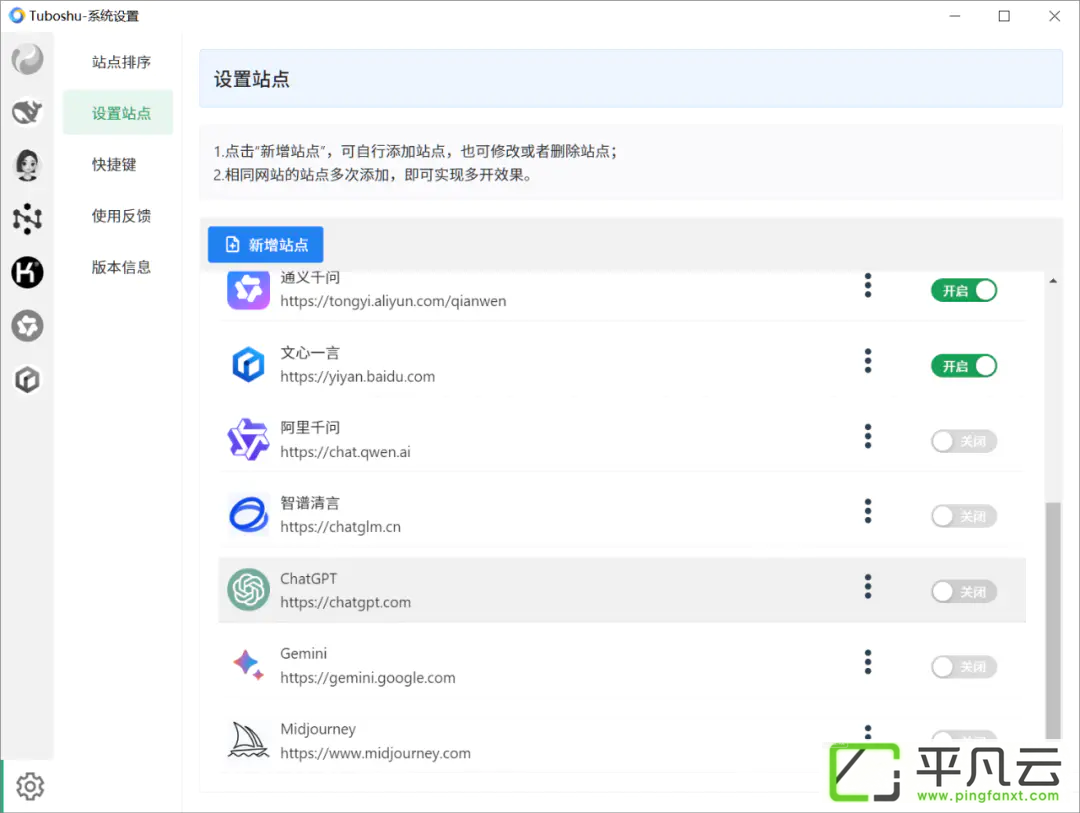Viewport: 1080px width, 813px height.
Task: Click the site list vertical scrollbar
Action: pyautogui.click(x=1052, y=620)
